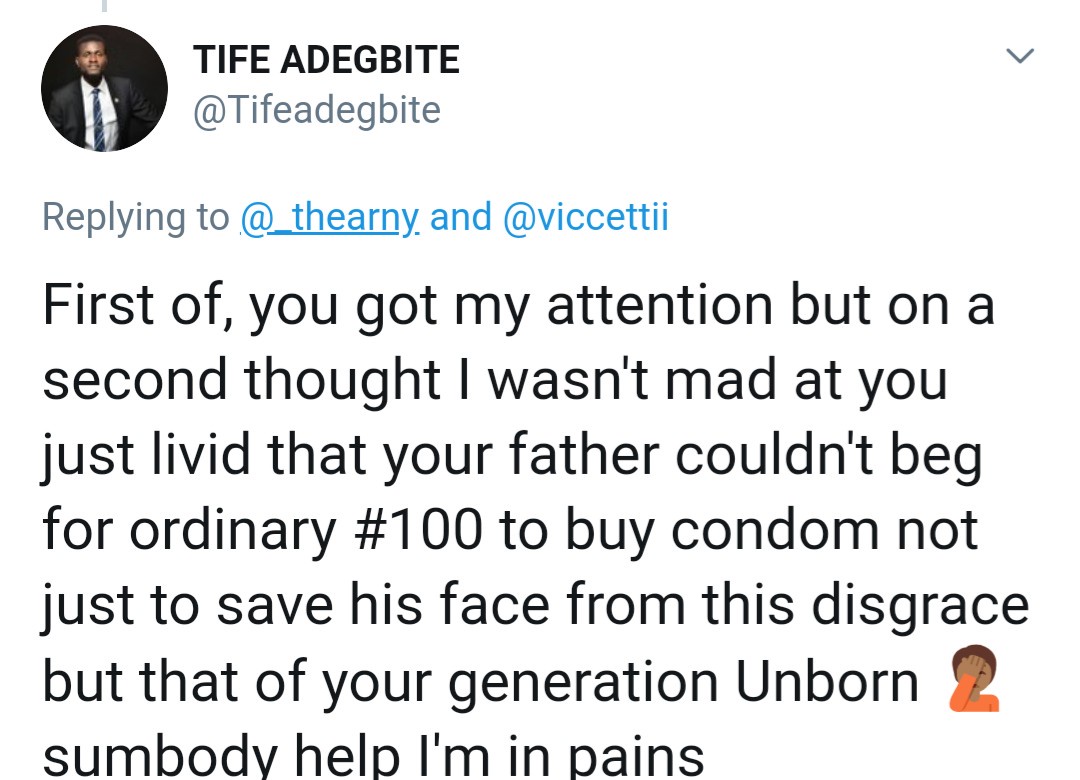The height and width of the screenshot is (780, 1080).
Task: Click the word "Unborn" in the tweet
Action: pos(827,682)
